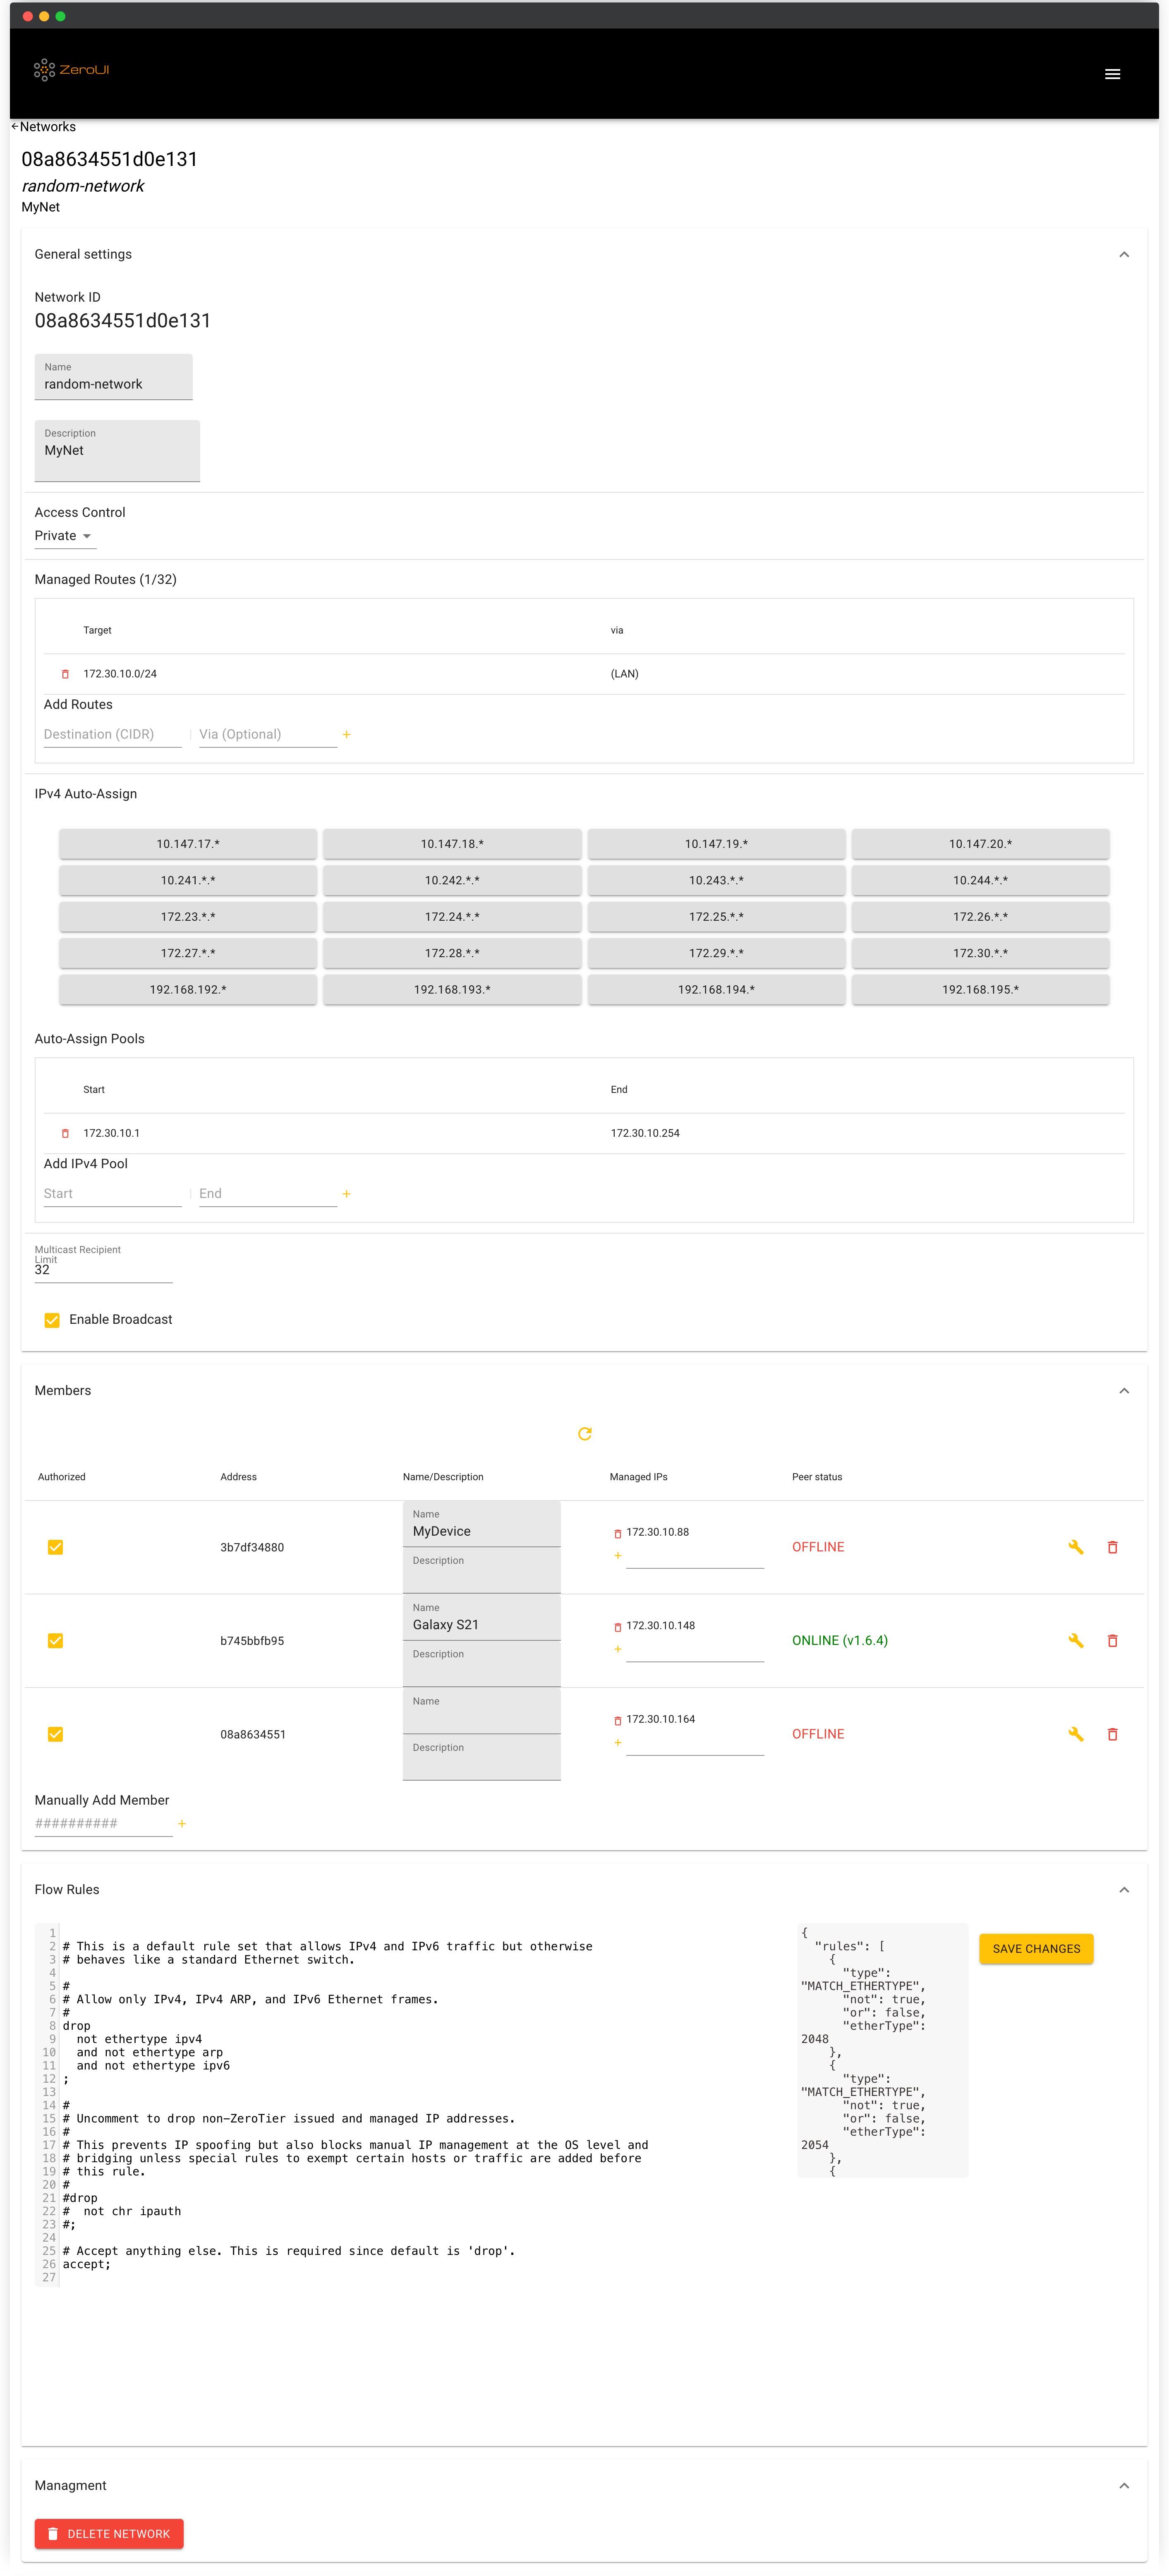
Task: Toggle Enable Broadcast checkbox
Action: coord(52,1320)
